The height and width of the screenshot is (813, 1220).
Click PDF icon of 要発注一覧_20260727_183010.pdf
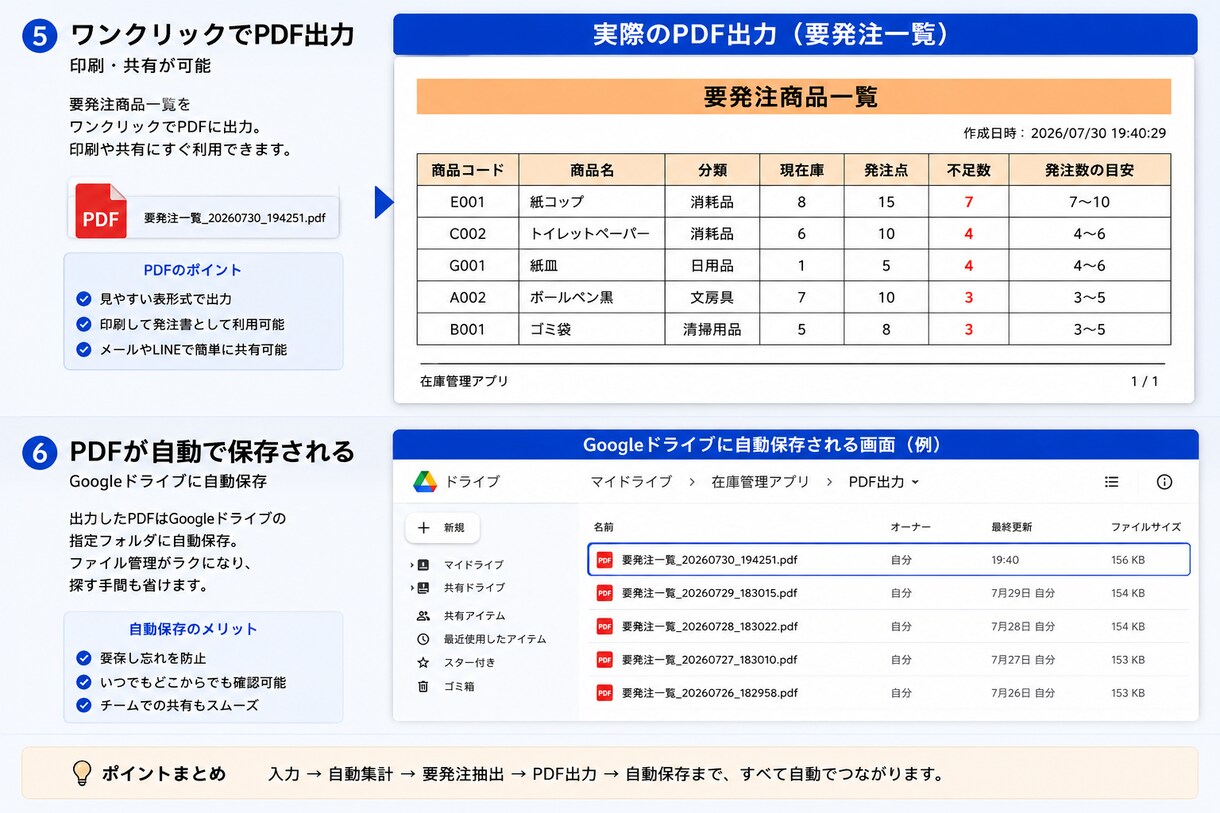pos(604,660)
